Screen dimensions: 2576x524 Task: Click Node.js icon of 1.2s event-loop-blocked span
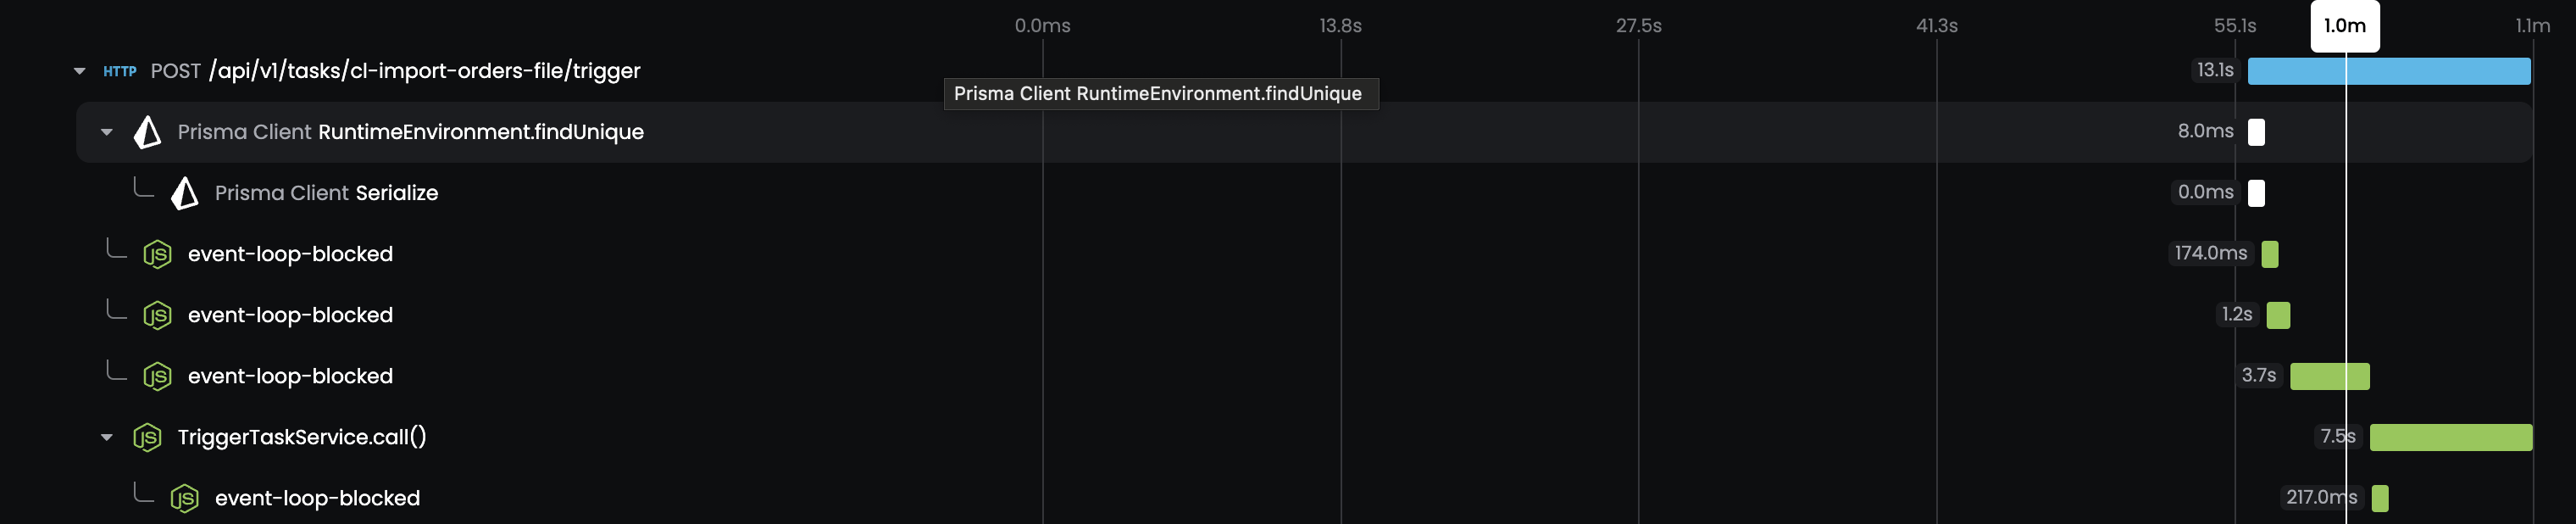tap(157, 315)
